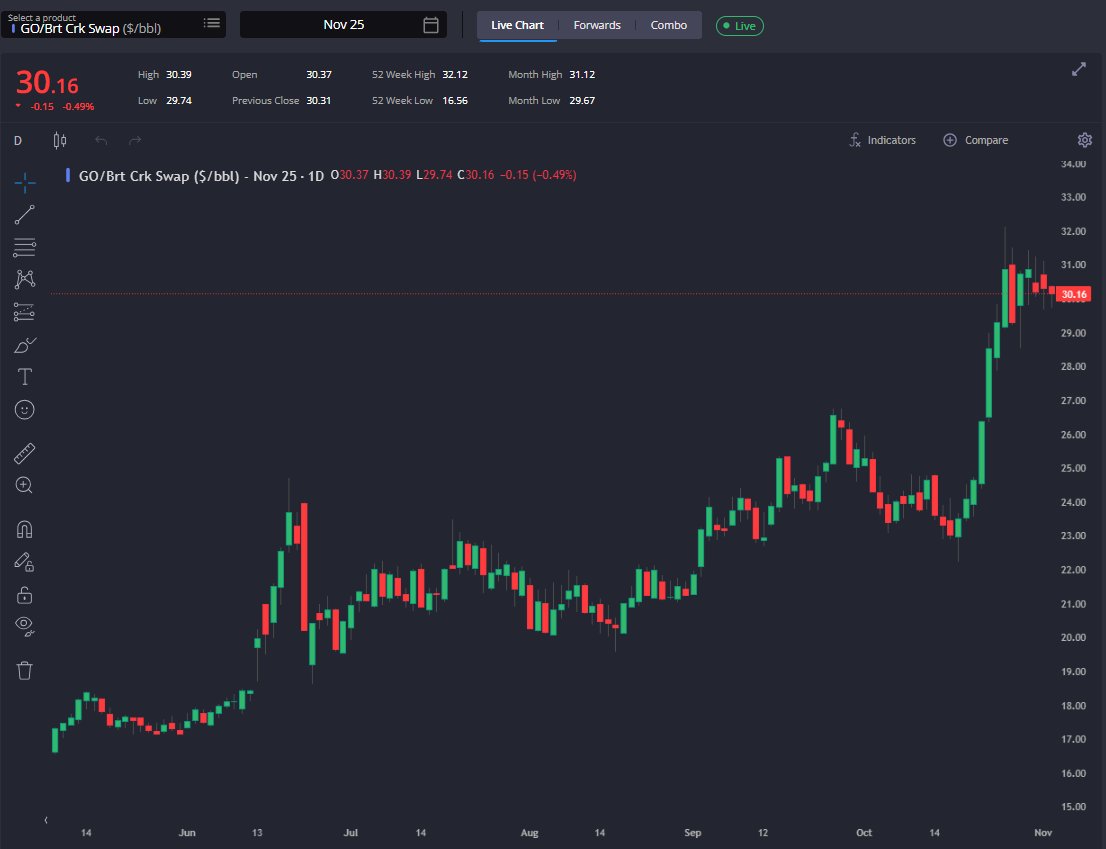Toggle the magnet snap mode
Viewport: 1106px width, 849px height.
[x=25, y=529]
